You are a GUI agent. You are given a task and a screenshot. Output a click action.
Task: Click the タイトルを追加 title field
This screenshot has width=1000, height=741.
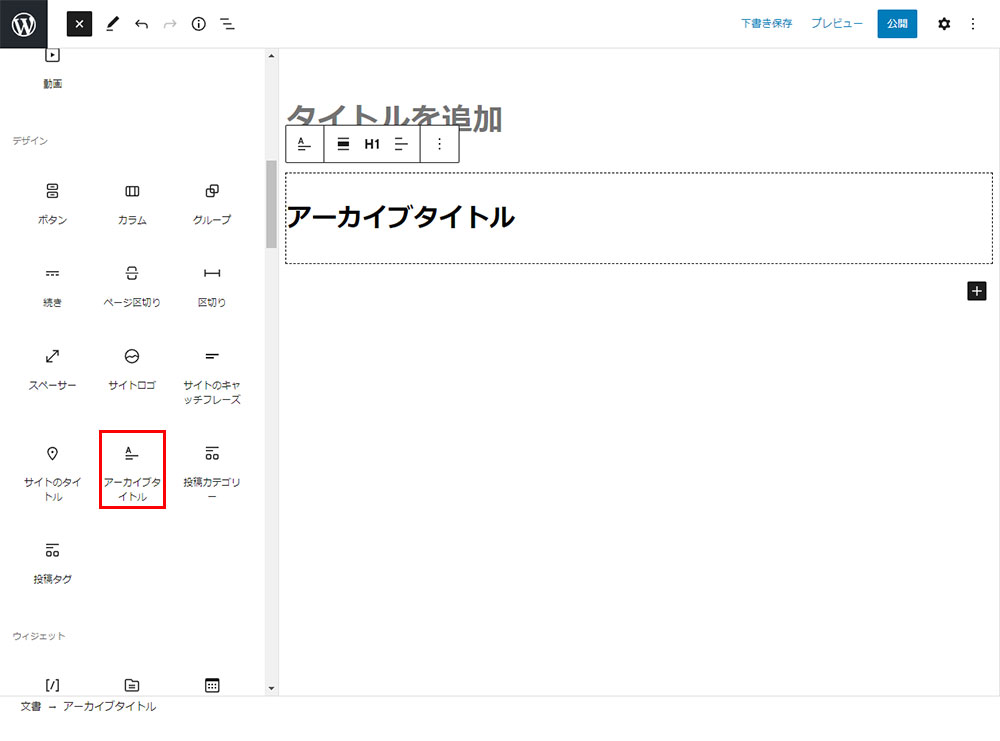pyautogui.click(x=394, y=118)
